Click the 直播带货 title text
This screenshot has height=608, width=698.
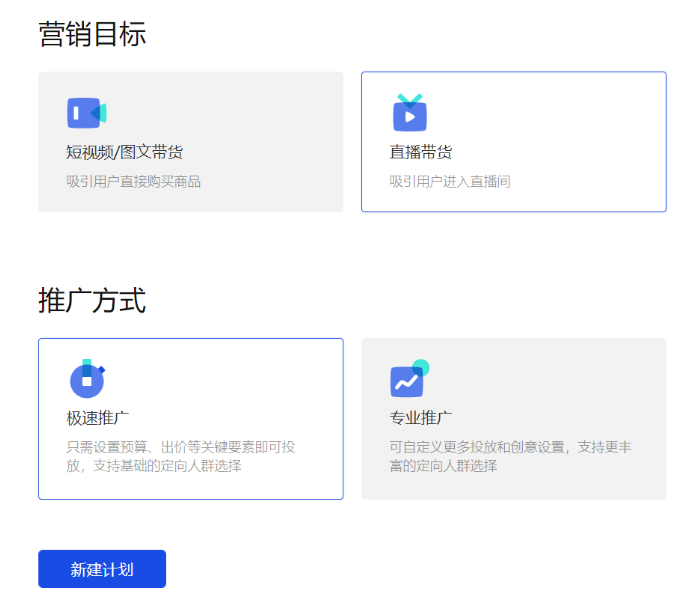click(421, 152)
